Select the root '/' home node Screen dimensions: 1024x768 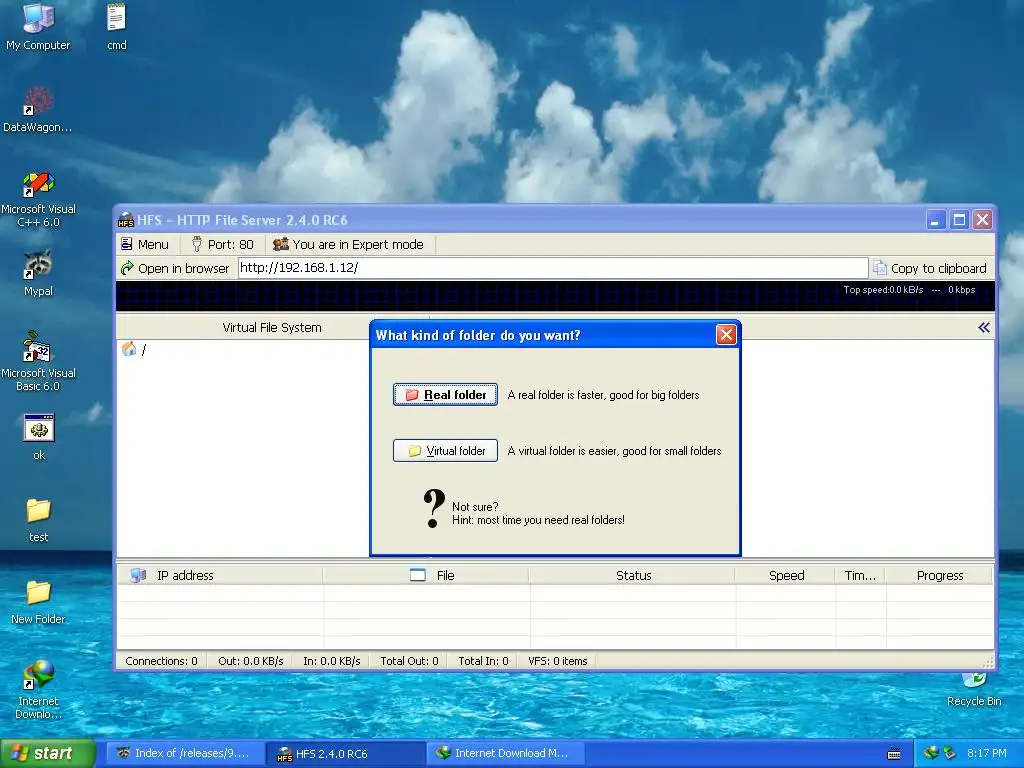(x=134, y=350)
